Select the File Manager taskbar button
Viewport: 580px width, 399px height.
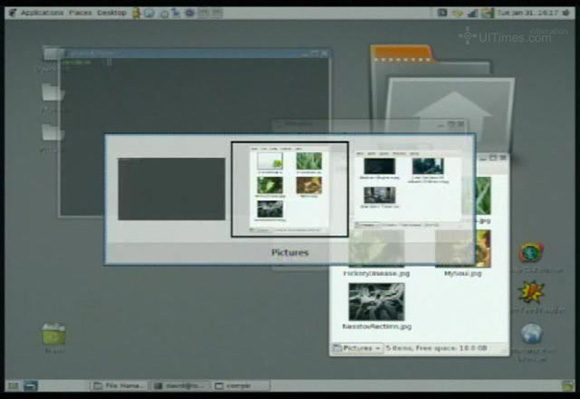point(119,386)
